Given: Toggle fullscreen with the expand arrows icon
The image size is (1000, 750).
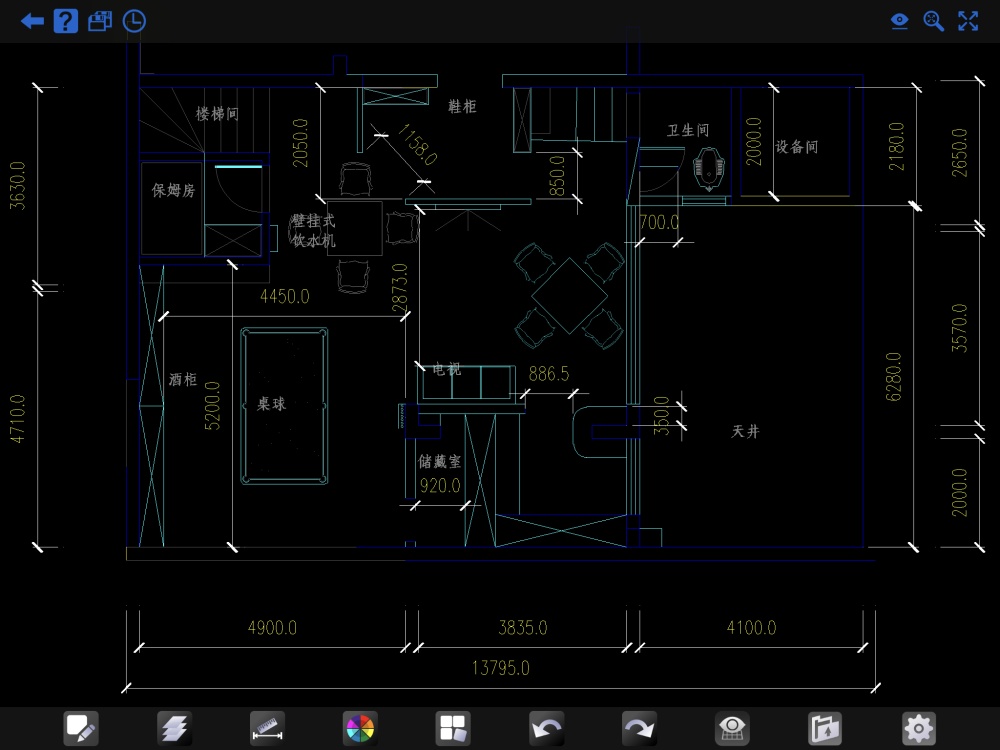Looking at the screenshot, I should [x=968, y=21].
